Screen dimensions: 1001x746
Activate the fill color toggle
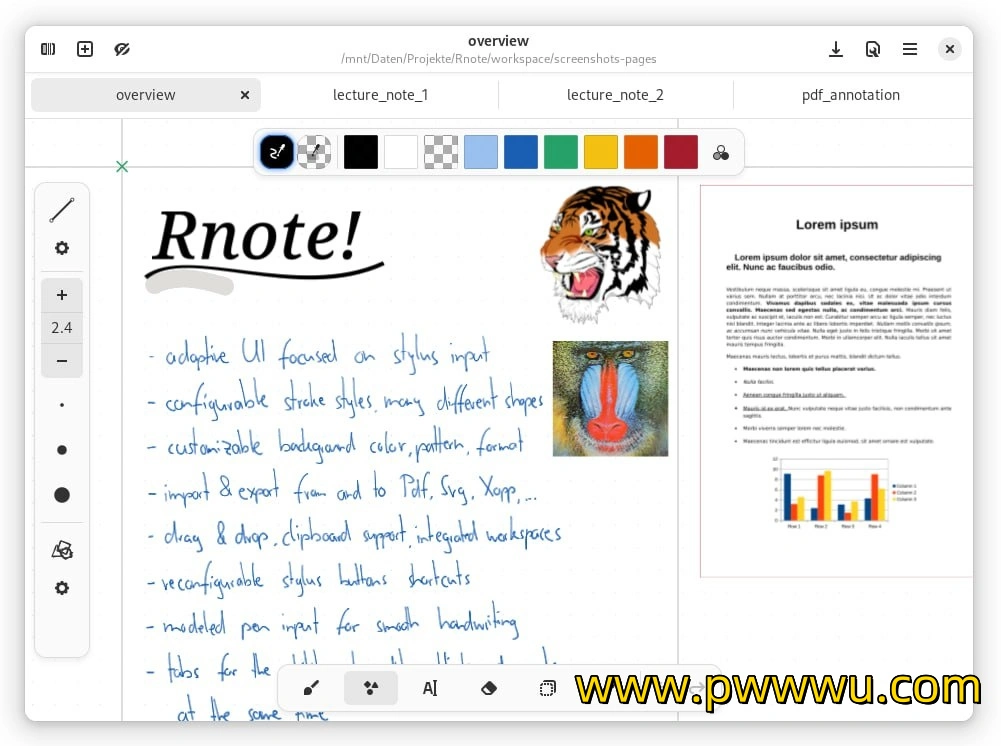tap(315, 152)
